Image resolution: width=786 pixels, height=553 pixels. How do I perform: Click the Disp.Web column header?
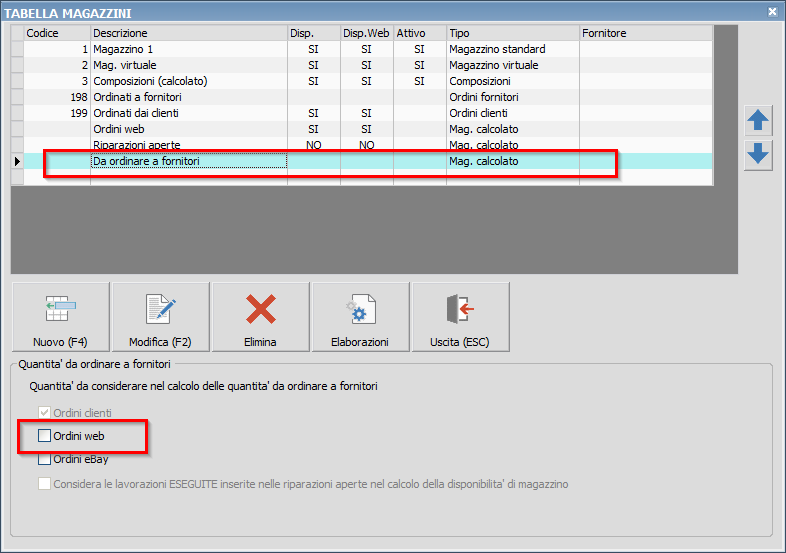click(367, 33)
